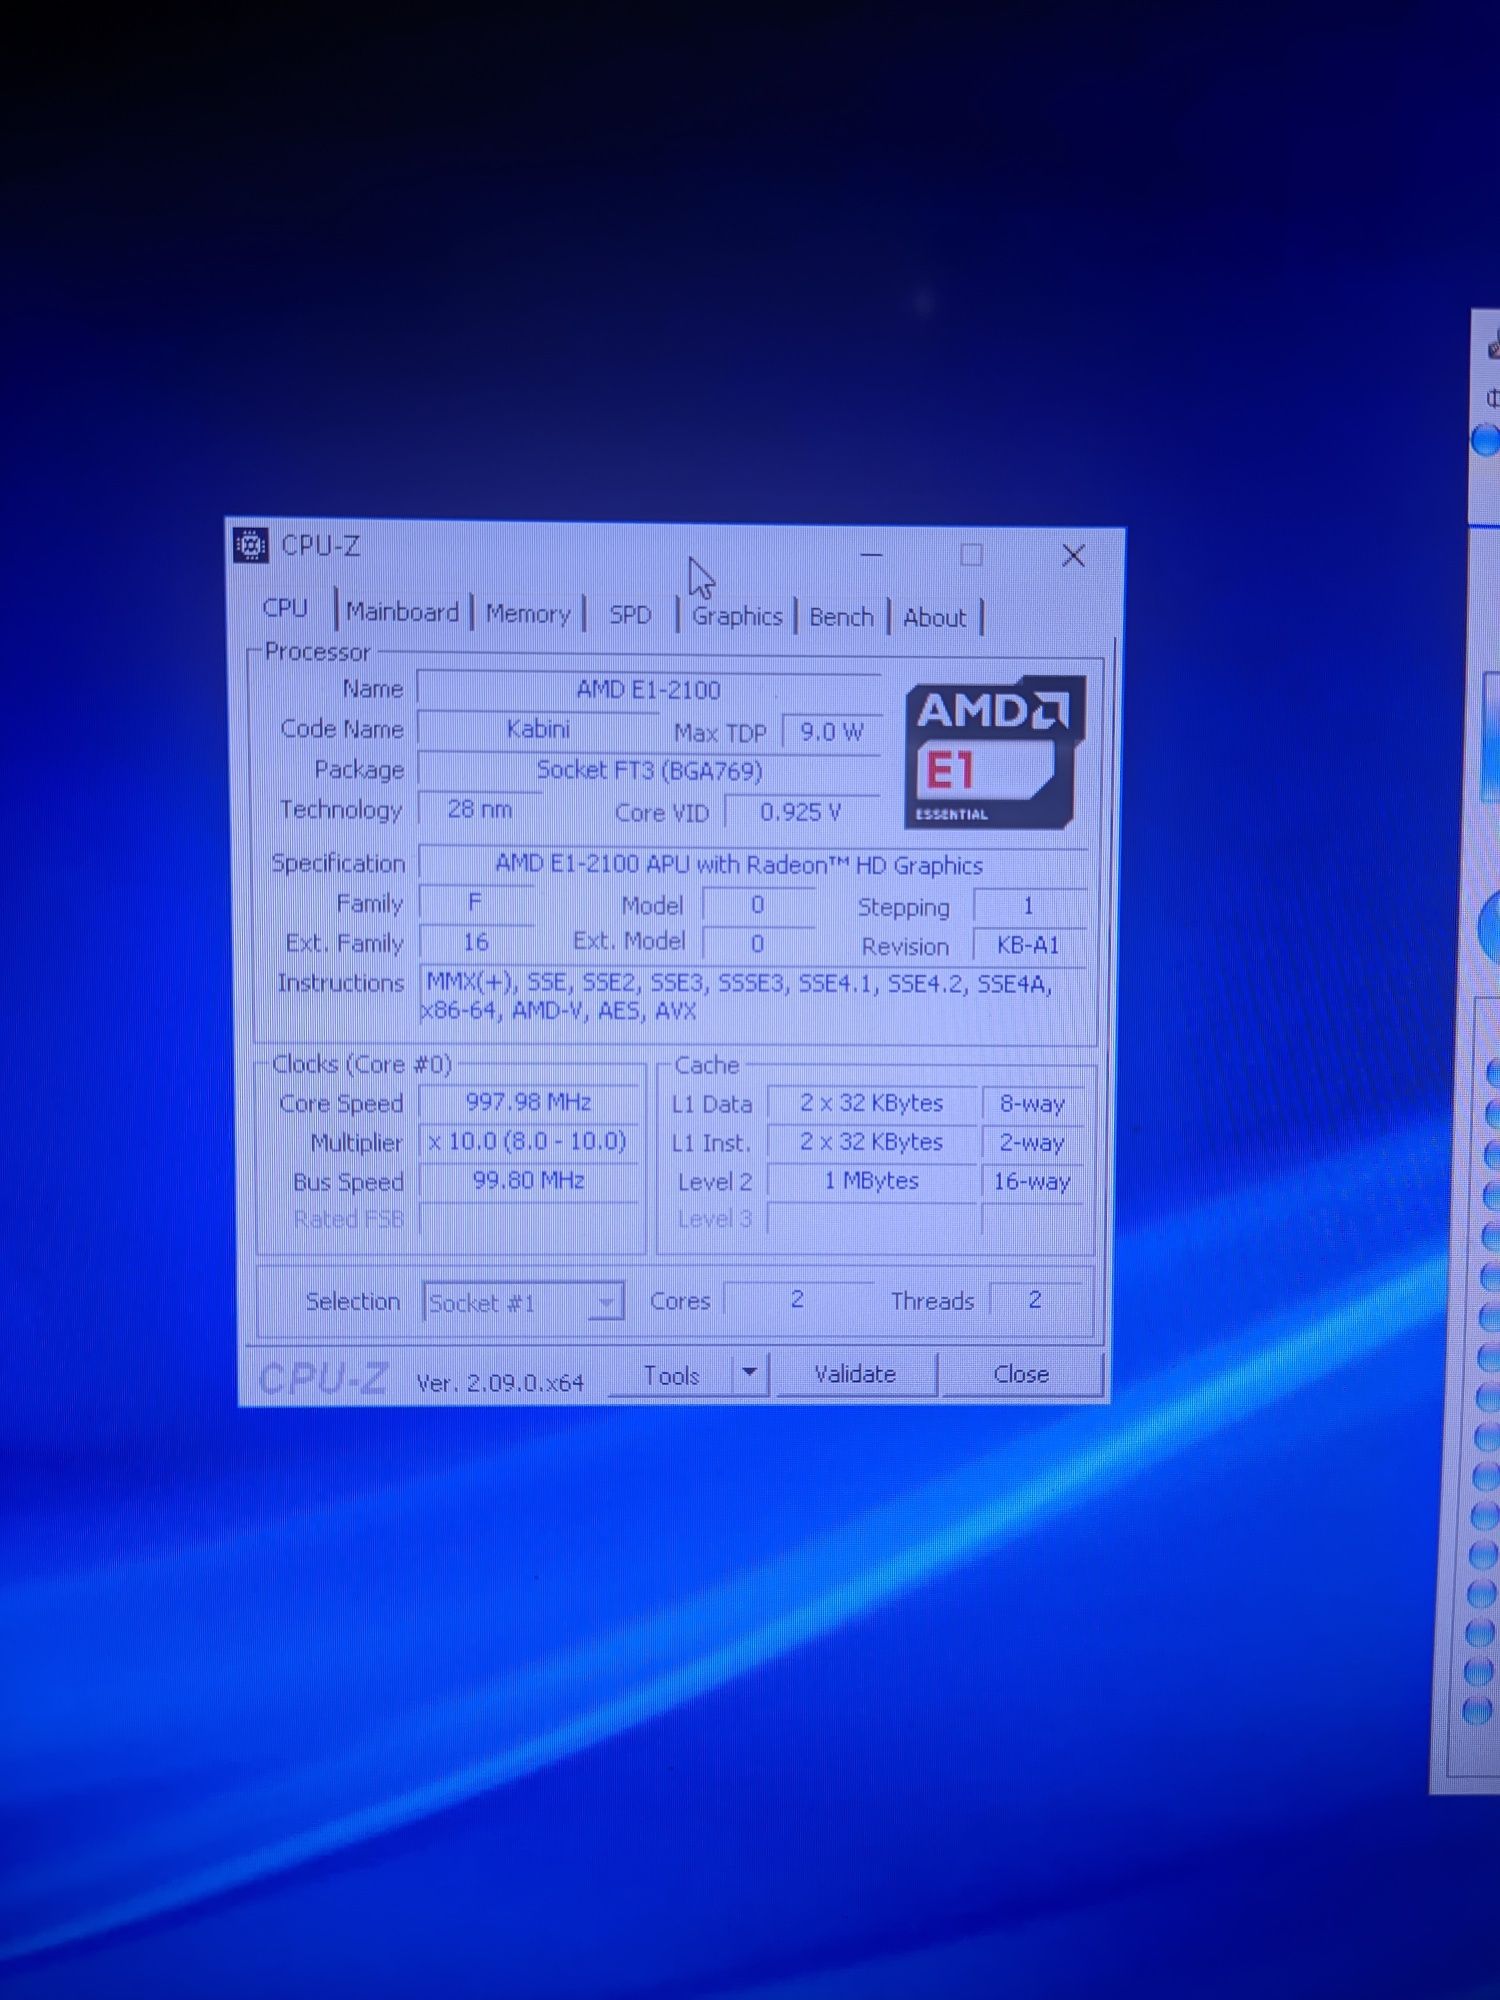The image size is (1500, 2000).
Task: Open the Memory tab
Action: point(528,614)
